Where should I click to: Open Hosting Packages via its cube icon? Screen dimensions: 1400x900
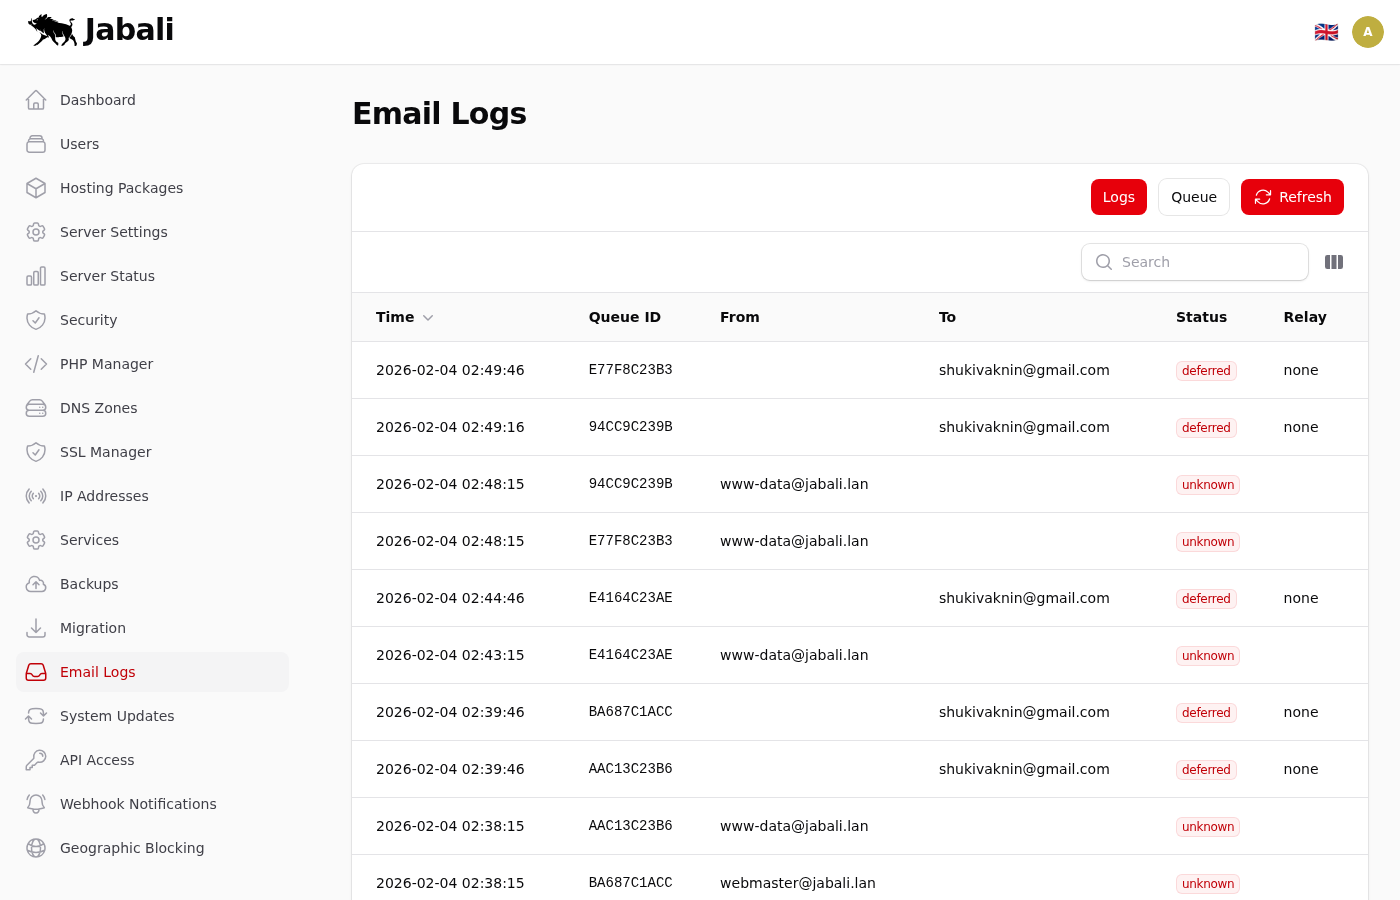pyautogui.click(x=36, y=188)
